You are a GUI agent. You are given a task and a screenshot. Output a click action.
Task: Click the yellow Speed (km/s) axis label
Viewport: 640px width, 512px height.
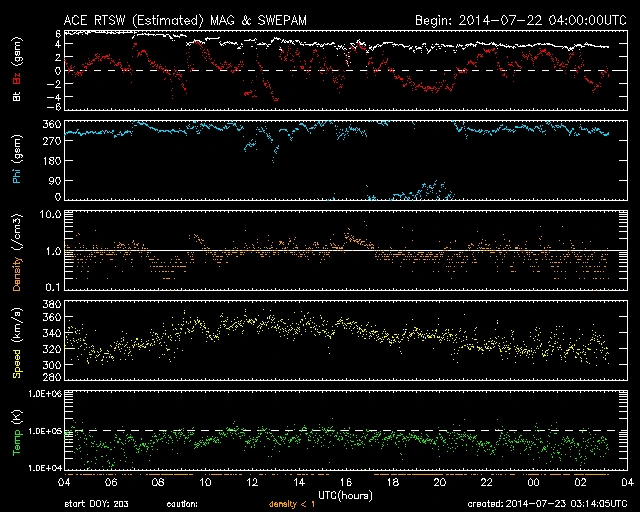pos(16,342)
